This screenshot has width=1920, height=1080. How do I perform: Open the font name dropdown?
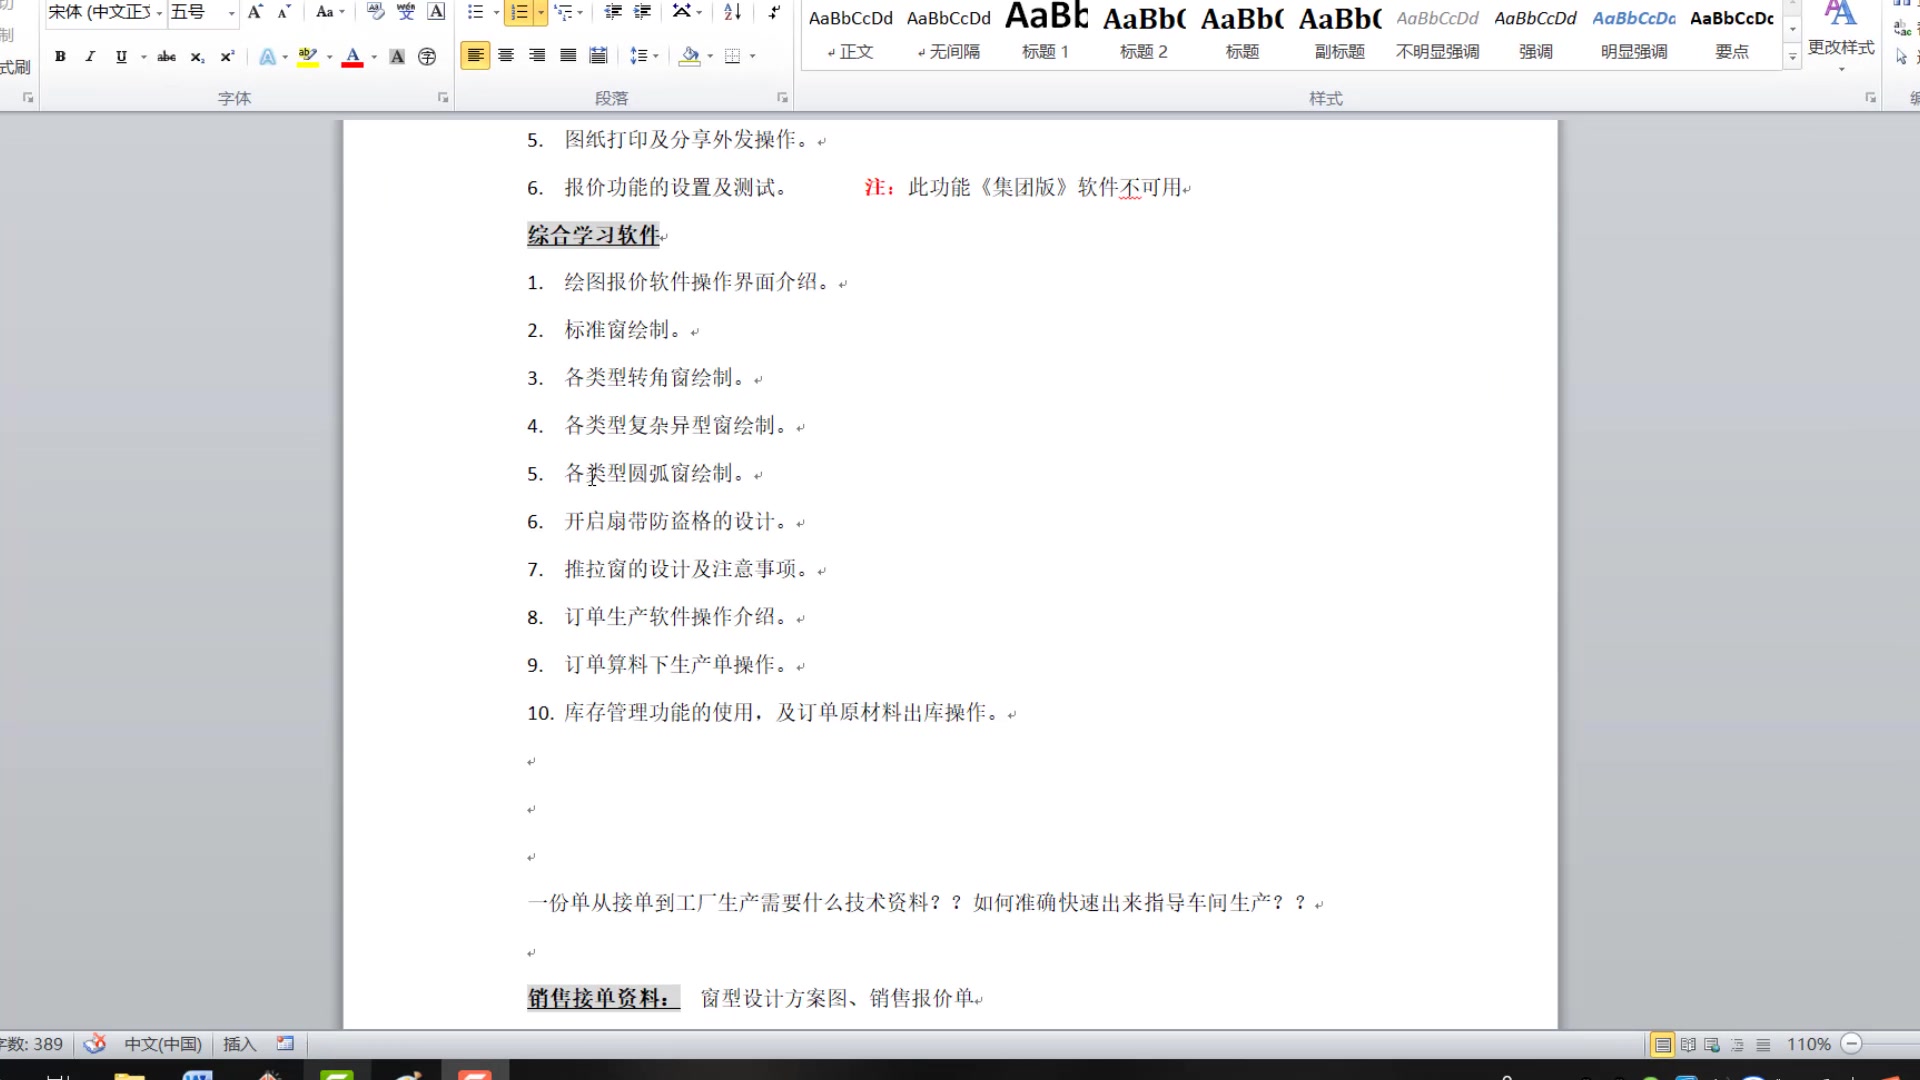click(159, 12)
